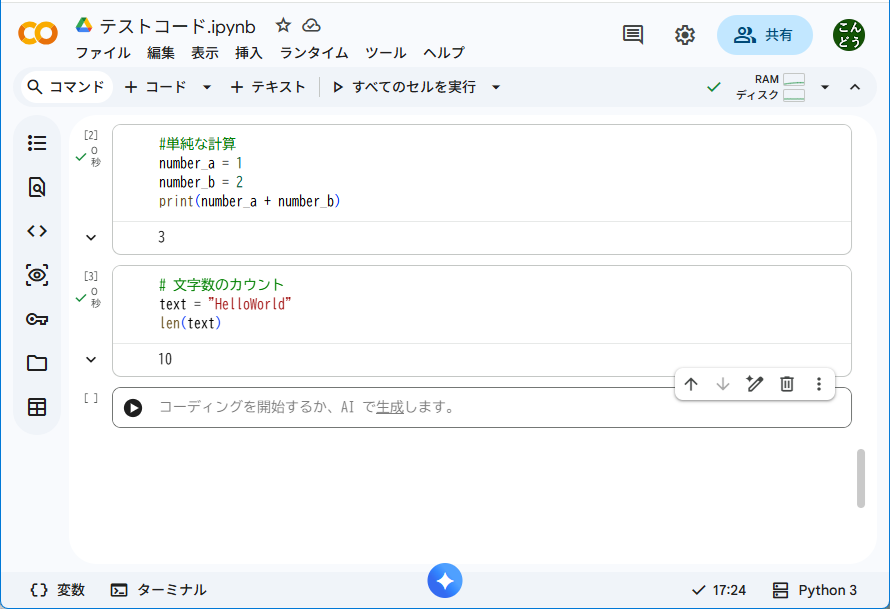Open settings gear icon

point(685,35)
